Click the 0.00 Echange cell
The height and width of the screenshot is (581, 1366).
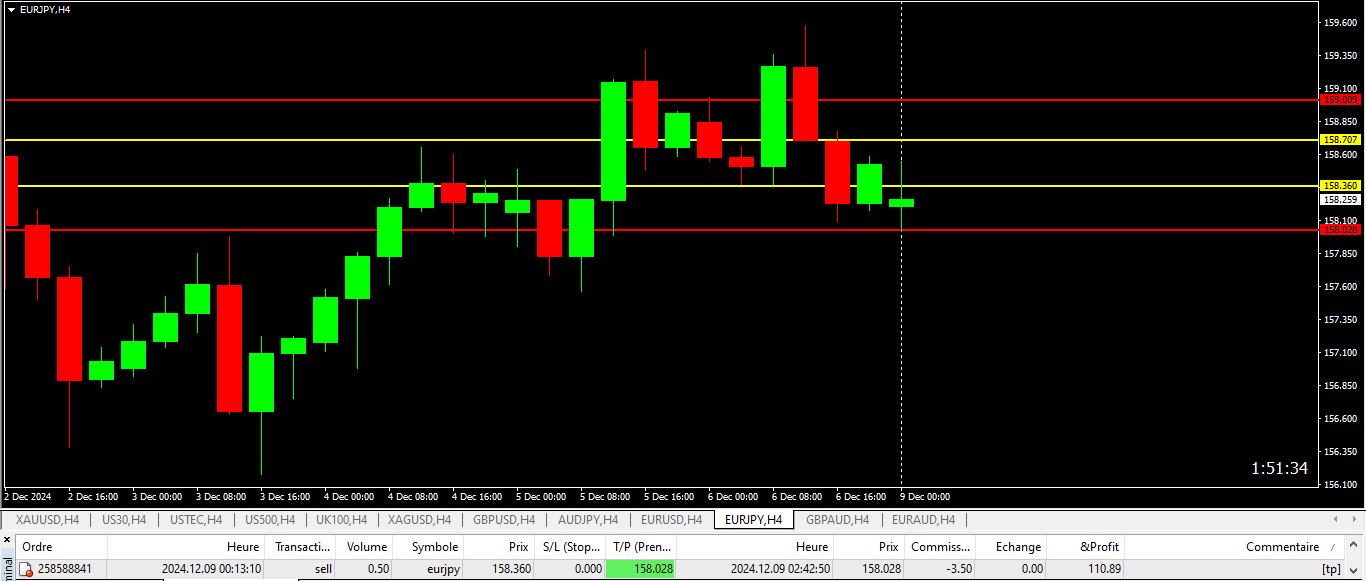pos(1032,569)
